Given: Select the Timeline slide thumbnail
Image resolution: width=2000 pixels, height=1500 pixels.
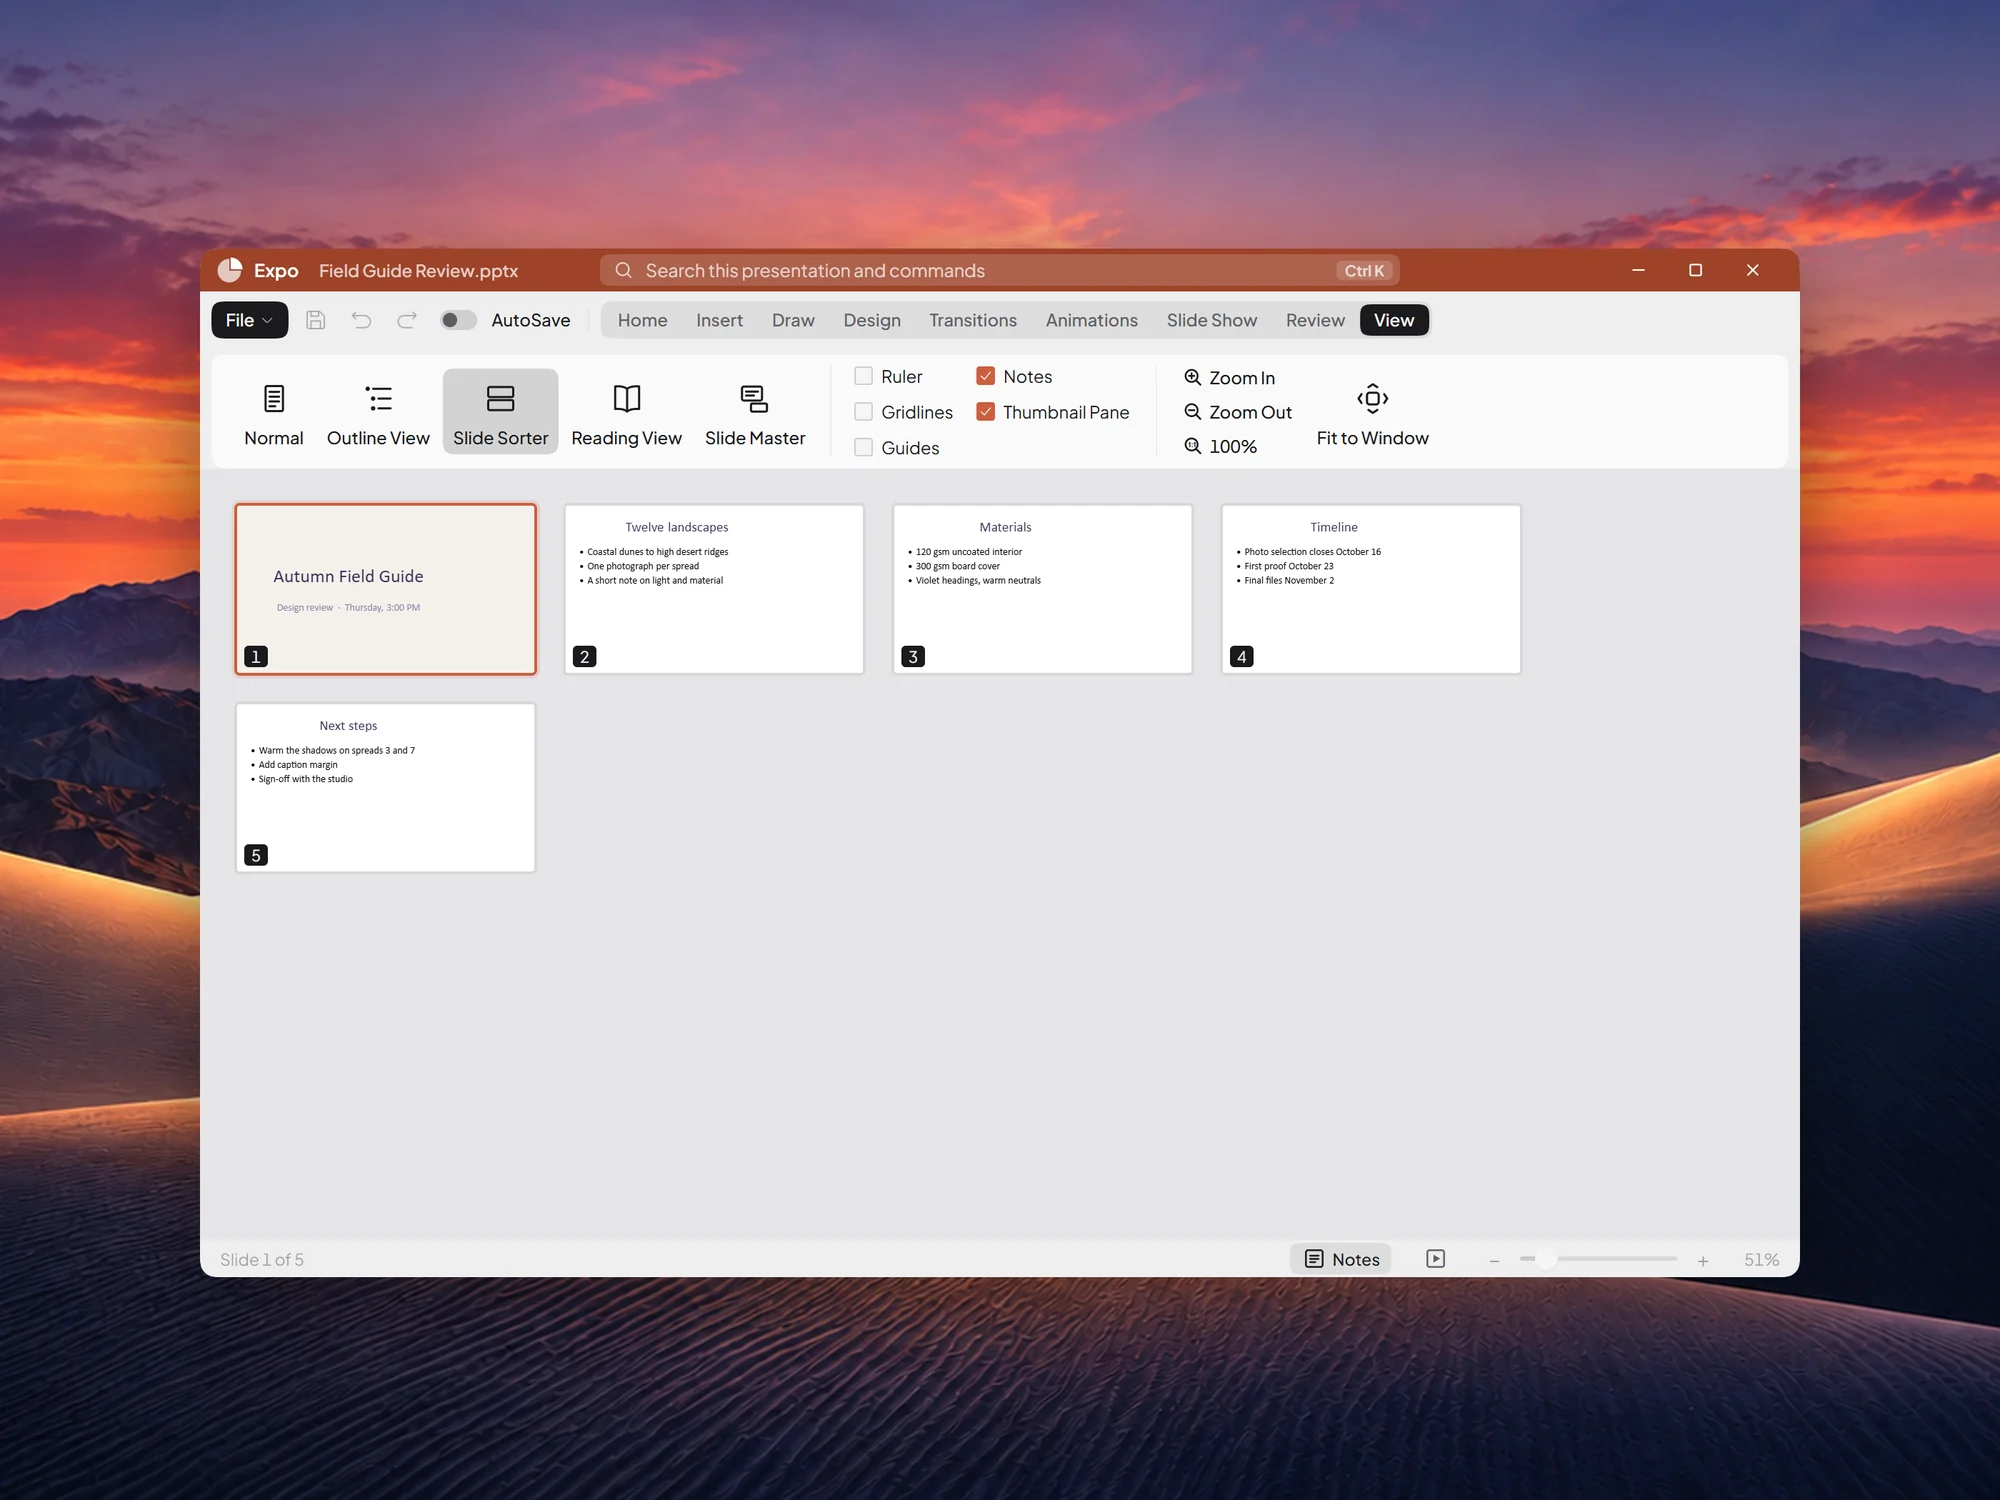Looking at the screenshot, I should click(1371, 589).
